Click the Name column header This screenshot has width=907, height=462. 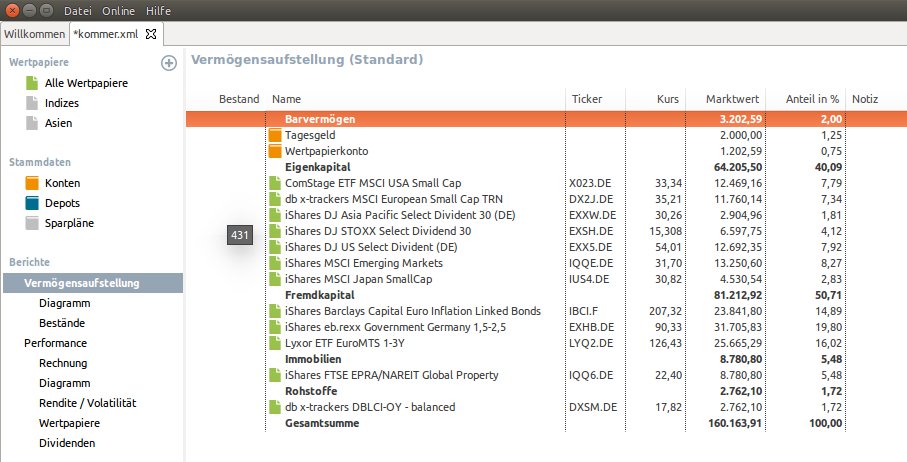(286, 99)
